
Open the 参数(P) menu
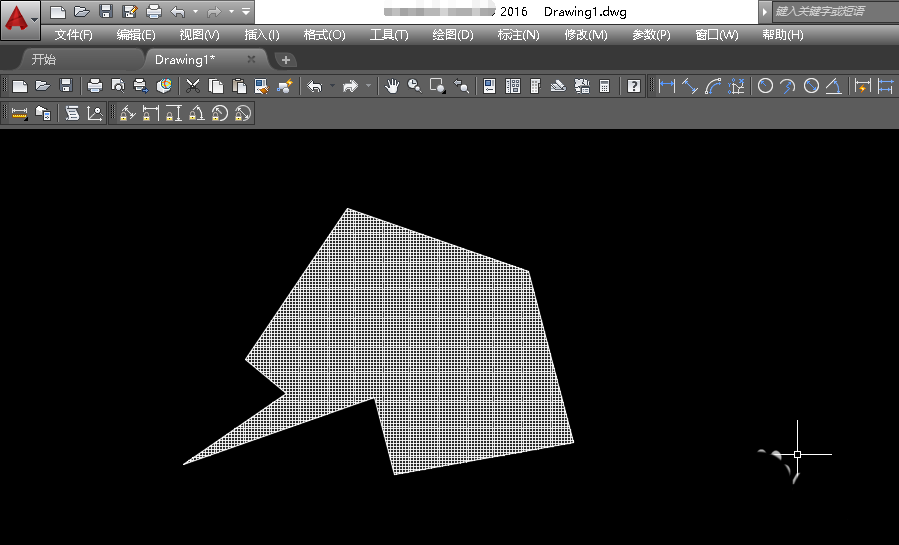pyautogui.click(x=651, y=35)
